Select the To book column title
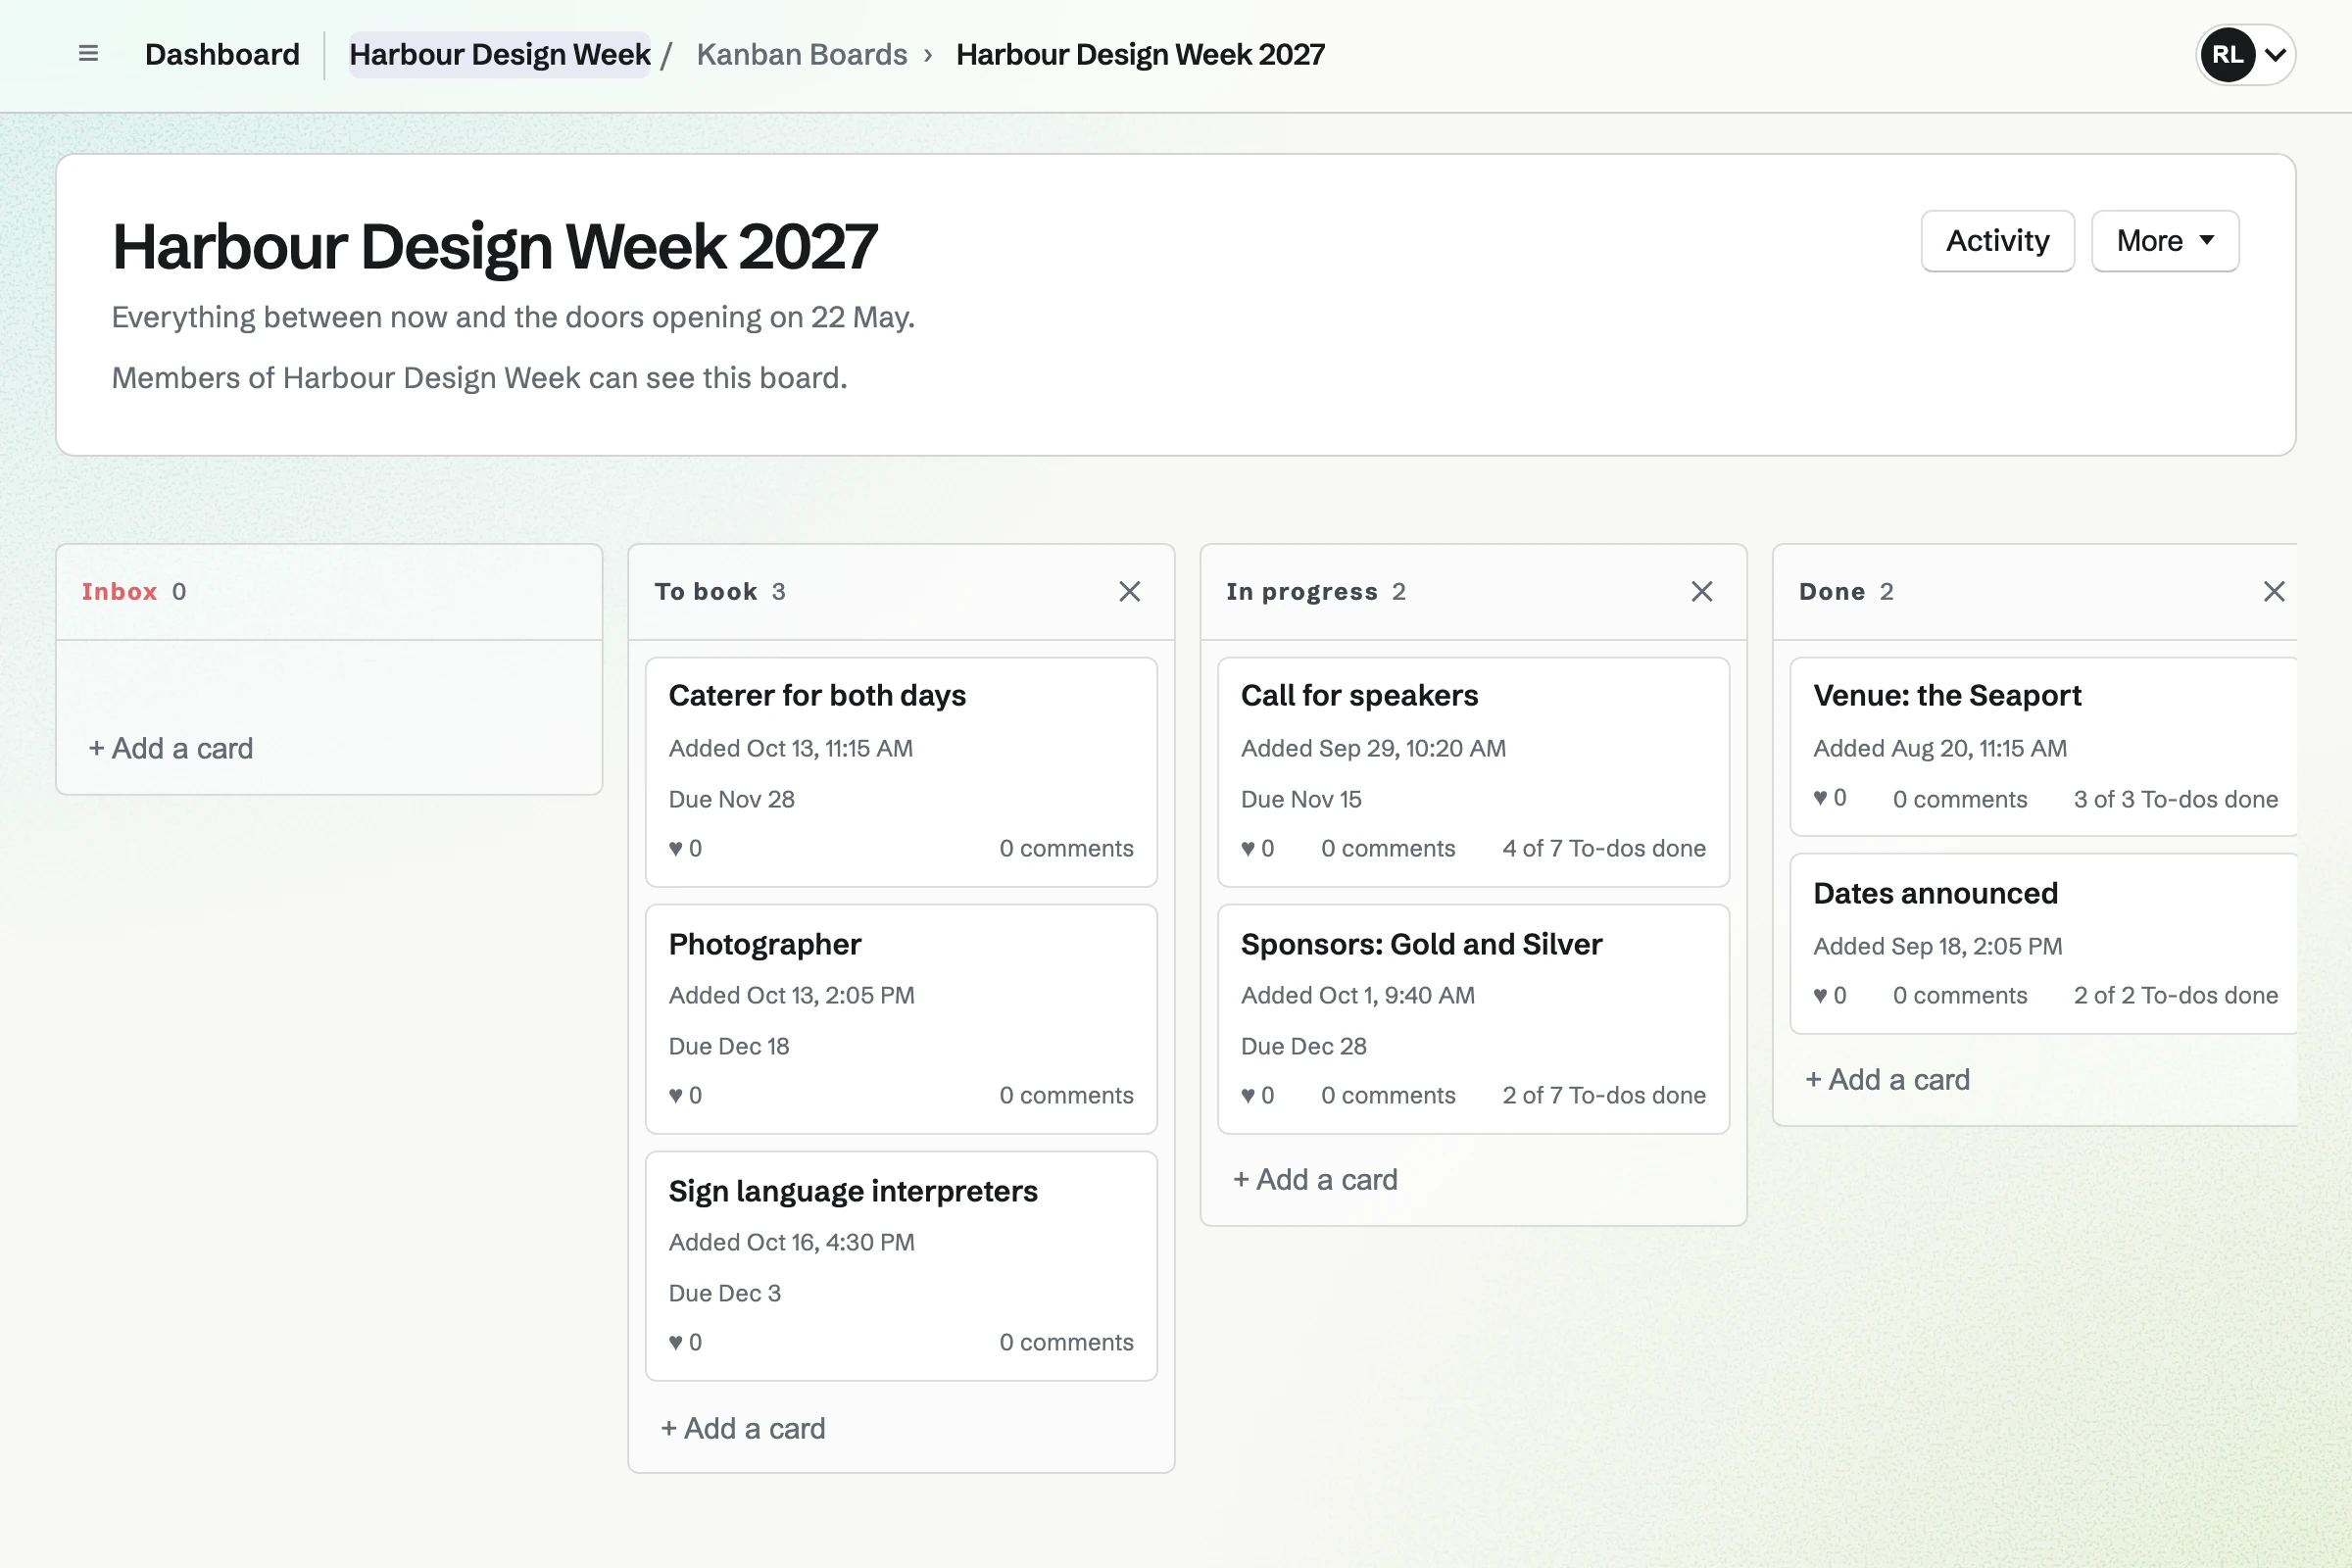 [706, 591]
